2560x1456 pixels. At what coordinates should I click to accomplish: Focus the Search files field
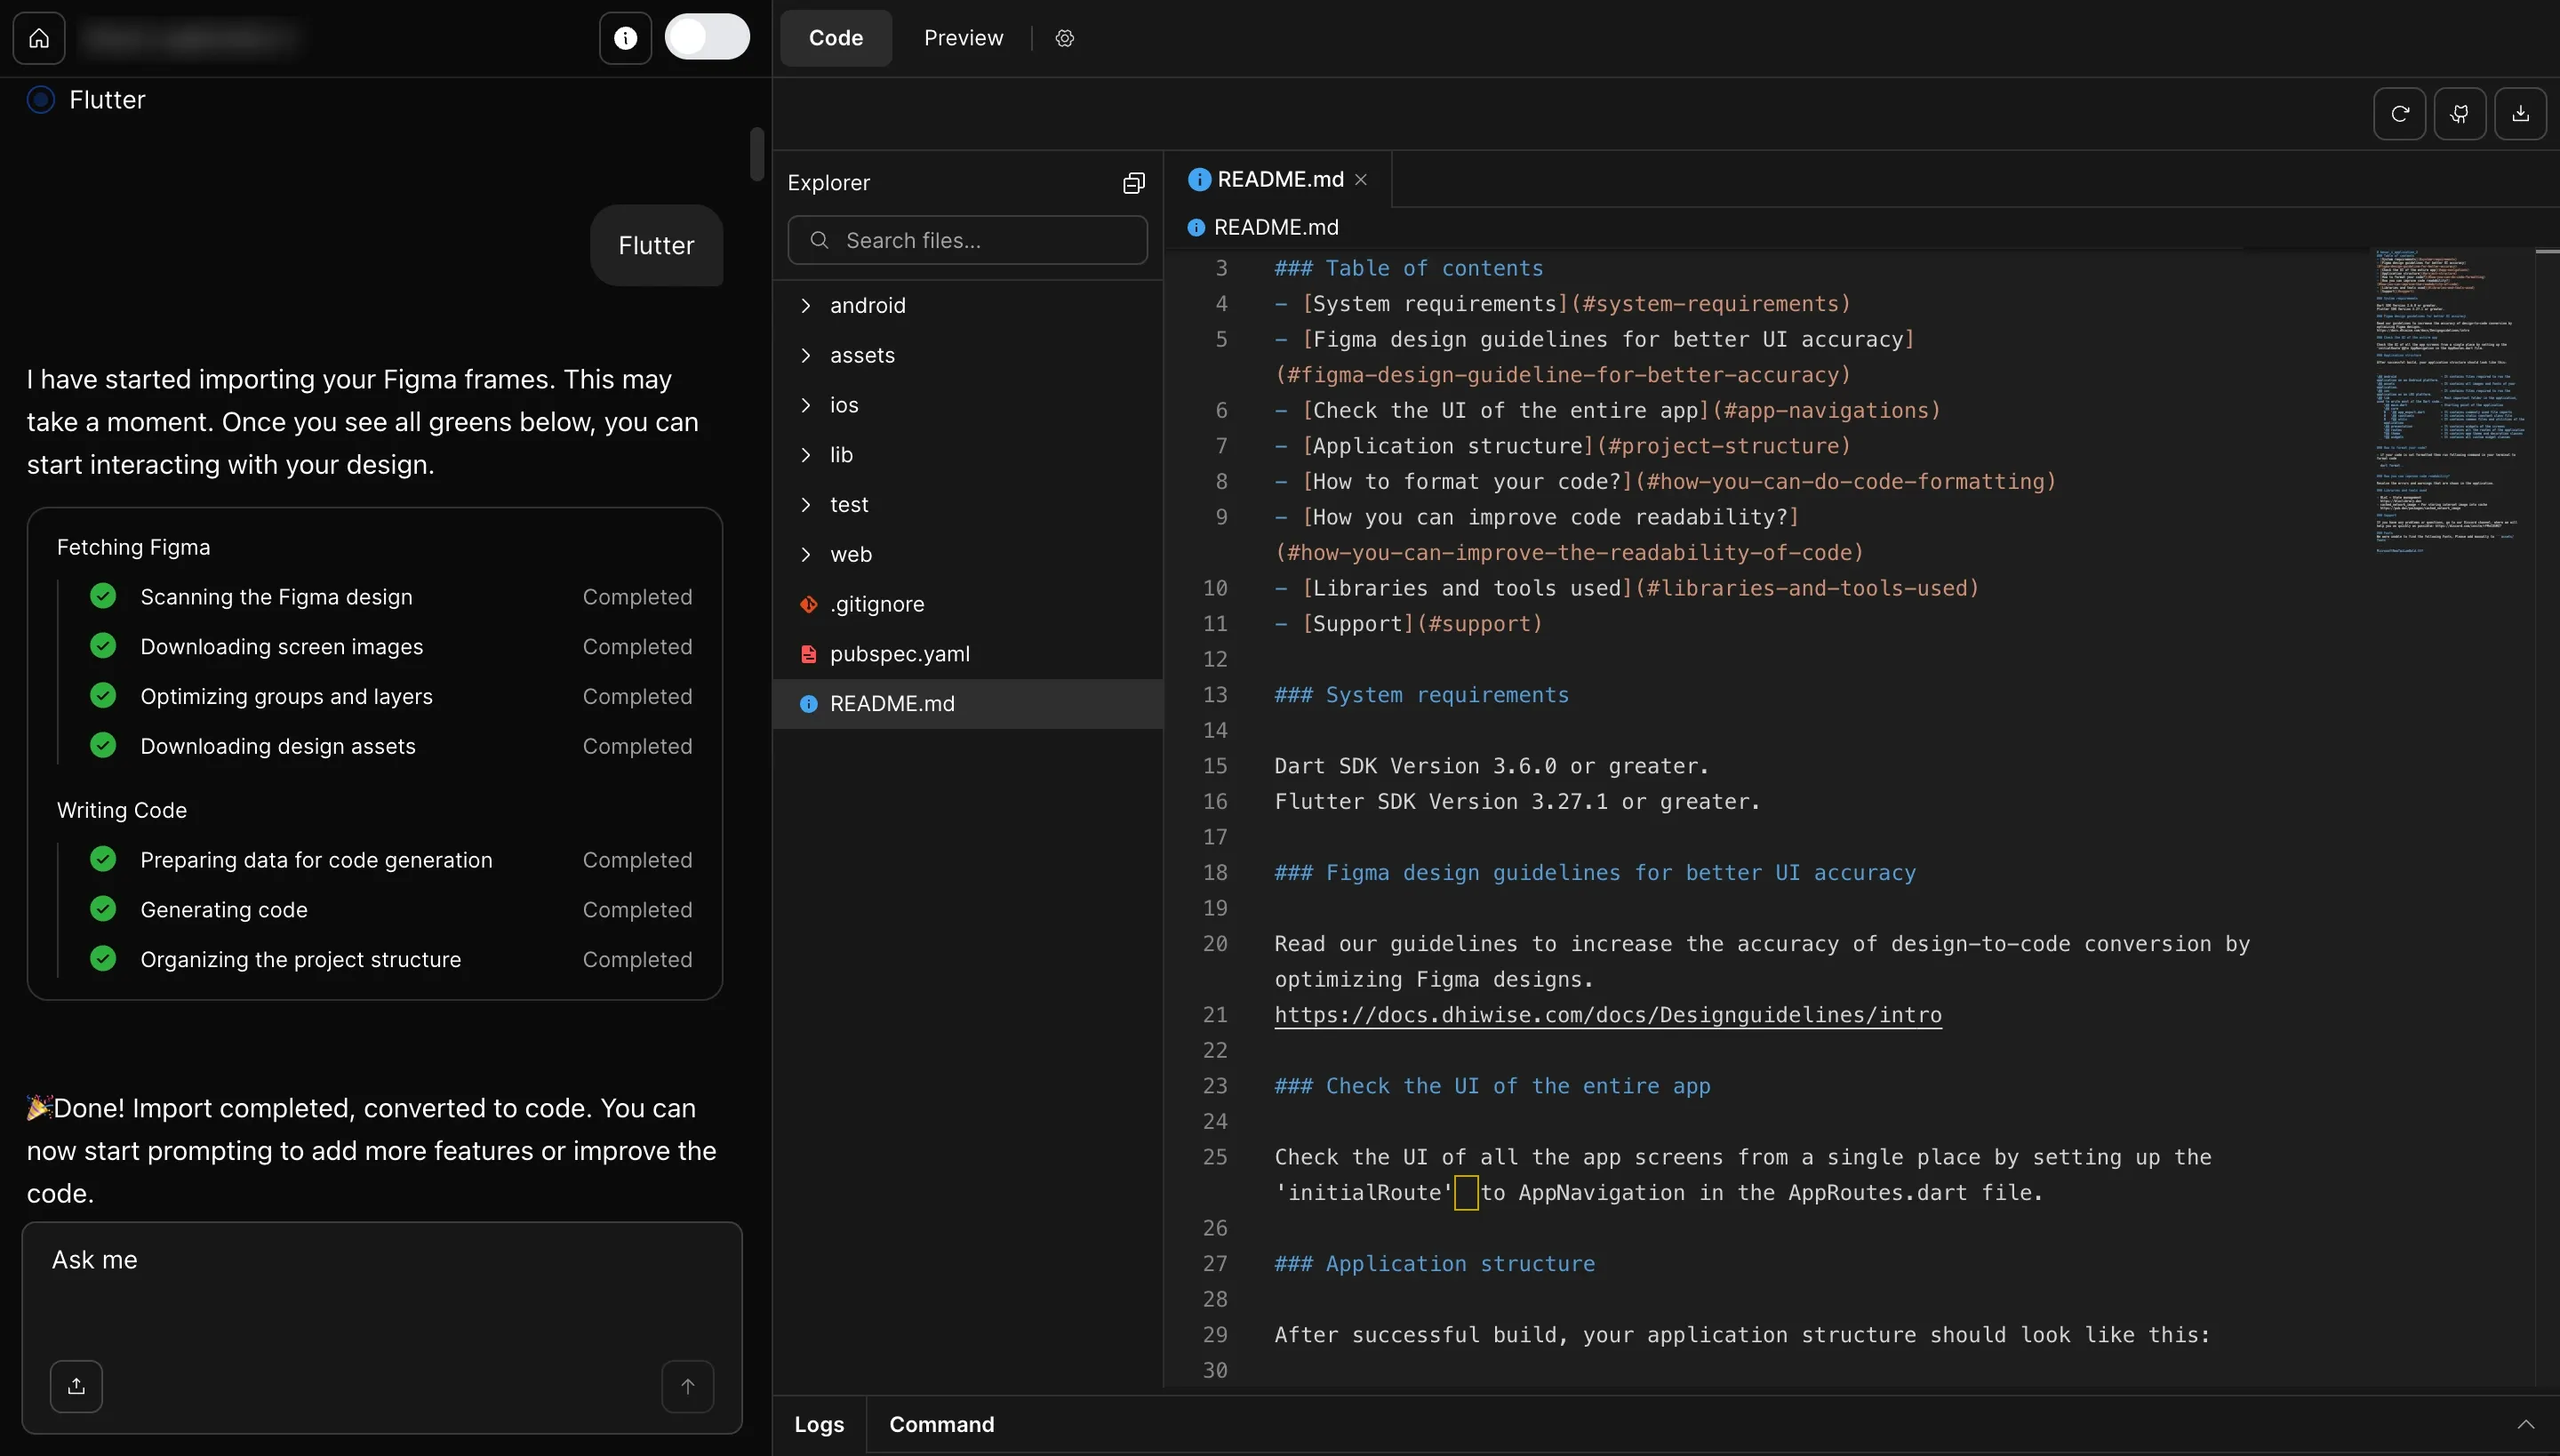pos(967,240)
